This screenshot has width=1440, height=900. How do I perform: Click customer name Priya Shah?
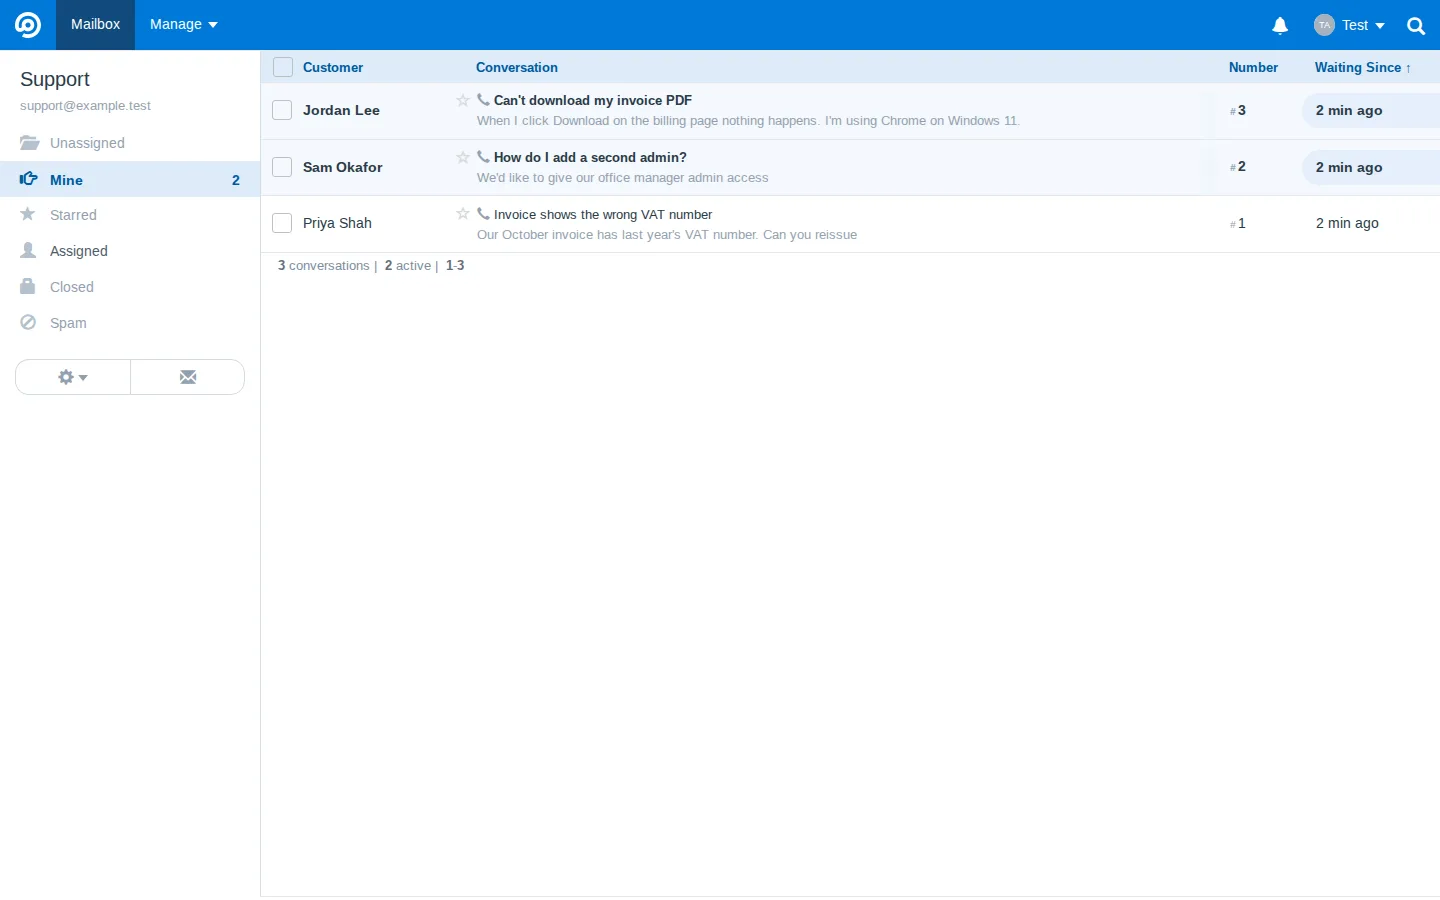[337, 223]
